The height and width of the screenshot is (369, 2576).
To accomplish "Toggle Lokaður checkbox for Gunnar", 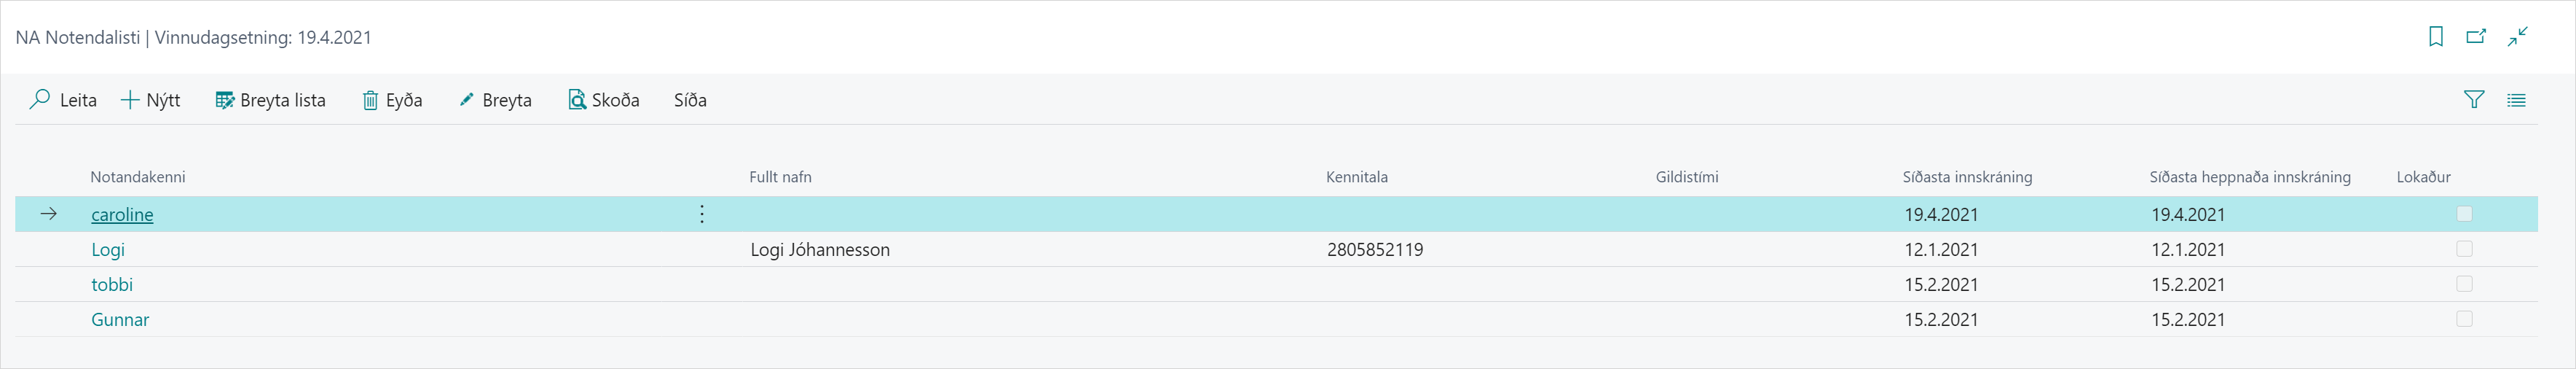I will [x=2464, y=319].
